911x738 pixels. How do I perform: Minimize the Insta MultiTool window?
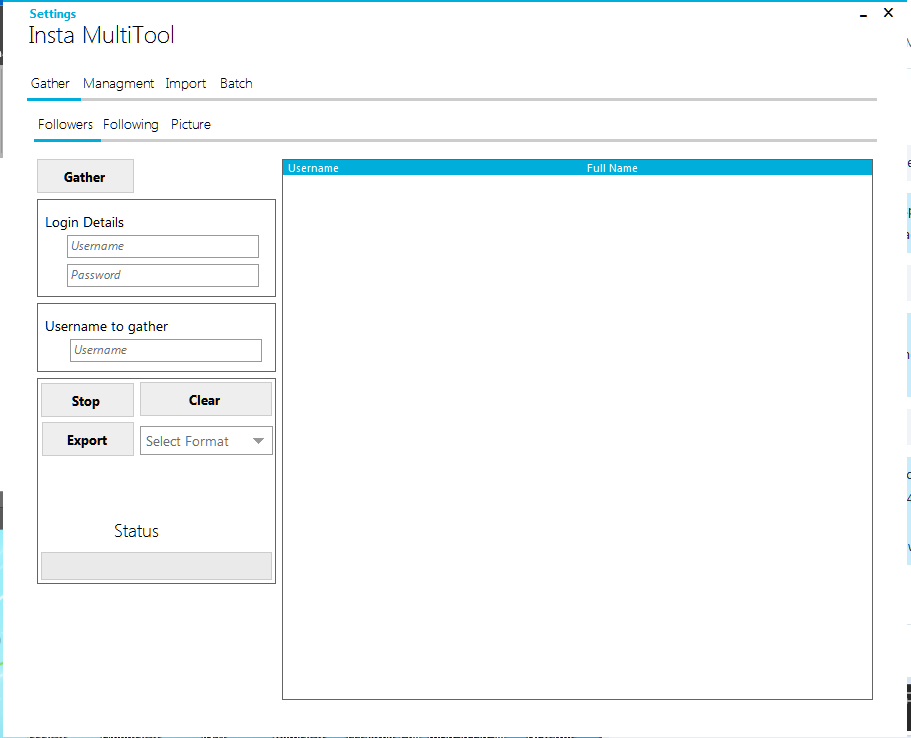coord(863,14)
